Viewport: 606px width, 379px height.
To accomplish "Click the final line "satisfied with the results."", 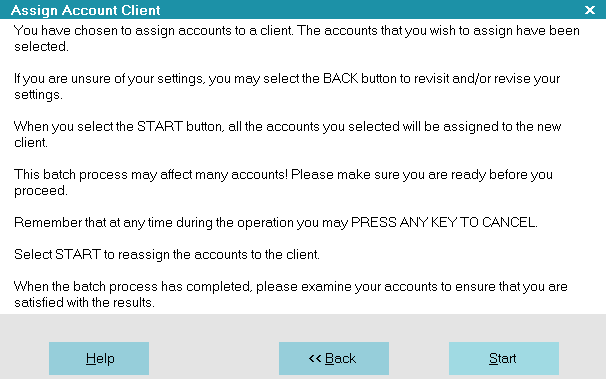I will pos(84,303).
